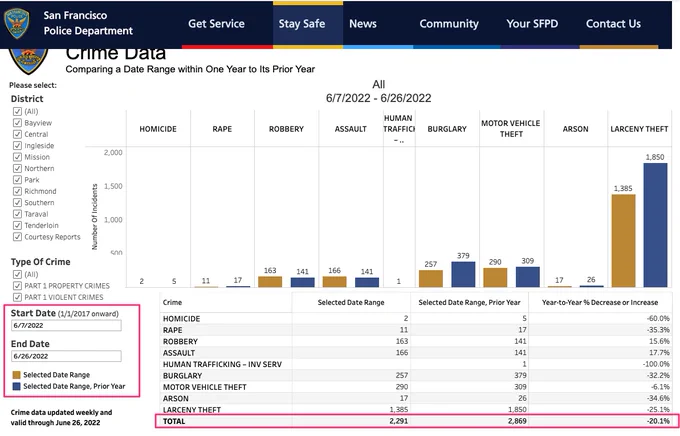Open the Your SFPD menu
680x436 pixels.
coord(532,24)
